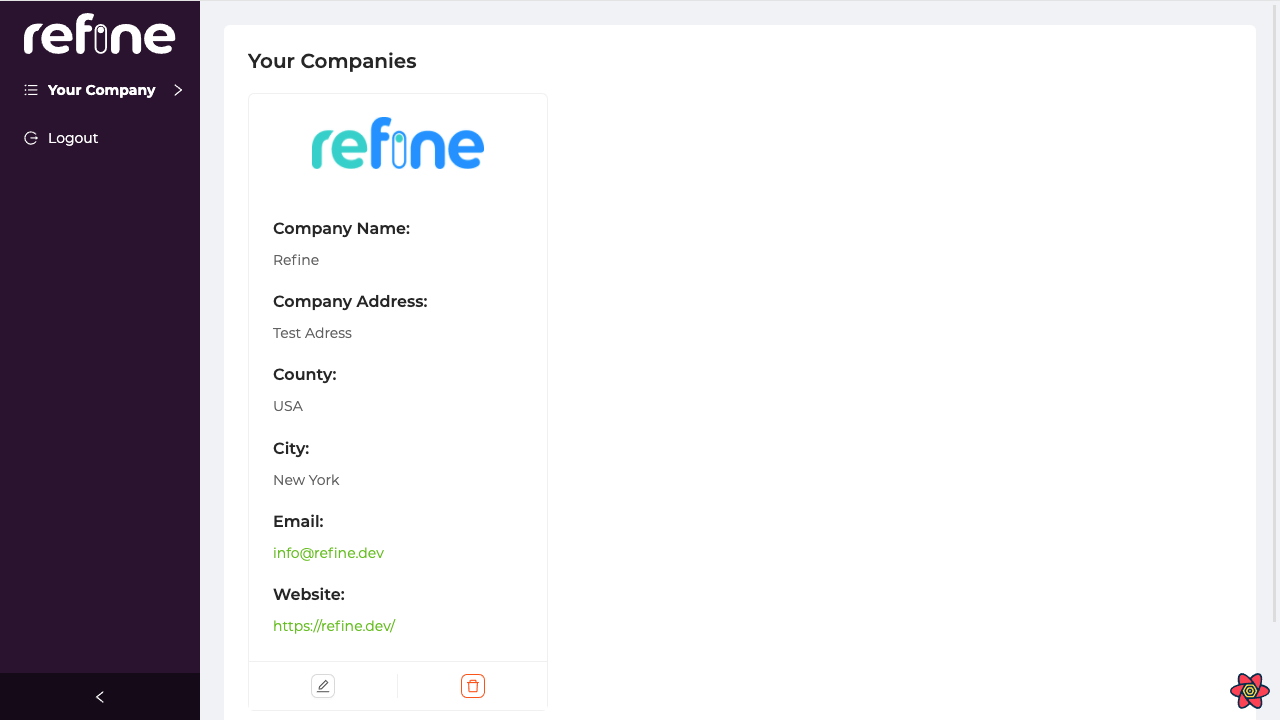Viewport: 1280px width, 720px height.
Task: Click the vertical page scrollbar
Action: point(1274,310)
